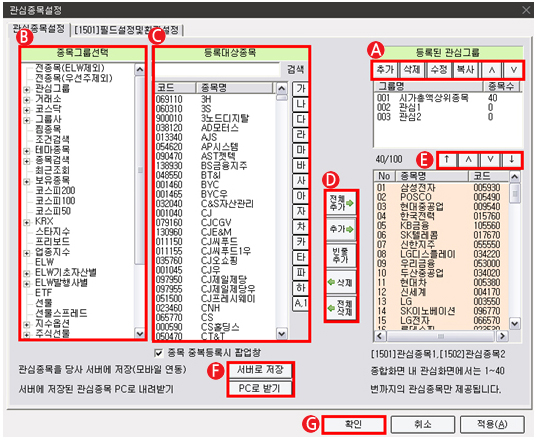Select 코스피200 in the group tree
This screenshot has height=446, width=544.
55,190
